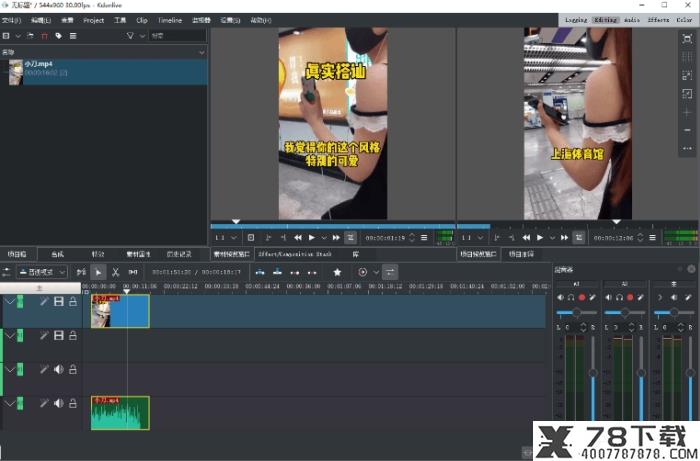Screen dimensions: 700x461
Task: Click zoom in plus icon in monitor sidebar
Action: pyautogui.click(x=687, y=112)
